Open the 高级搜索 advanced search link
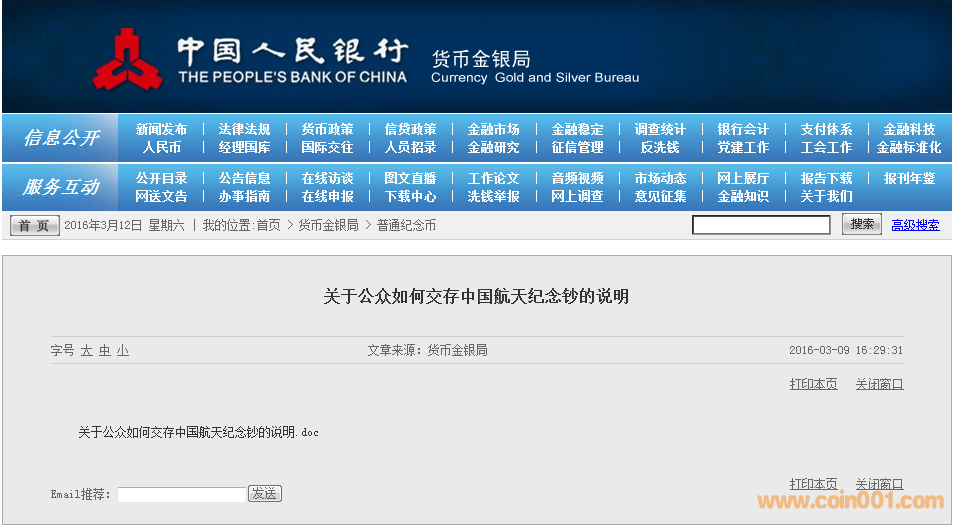 915,226
